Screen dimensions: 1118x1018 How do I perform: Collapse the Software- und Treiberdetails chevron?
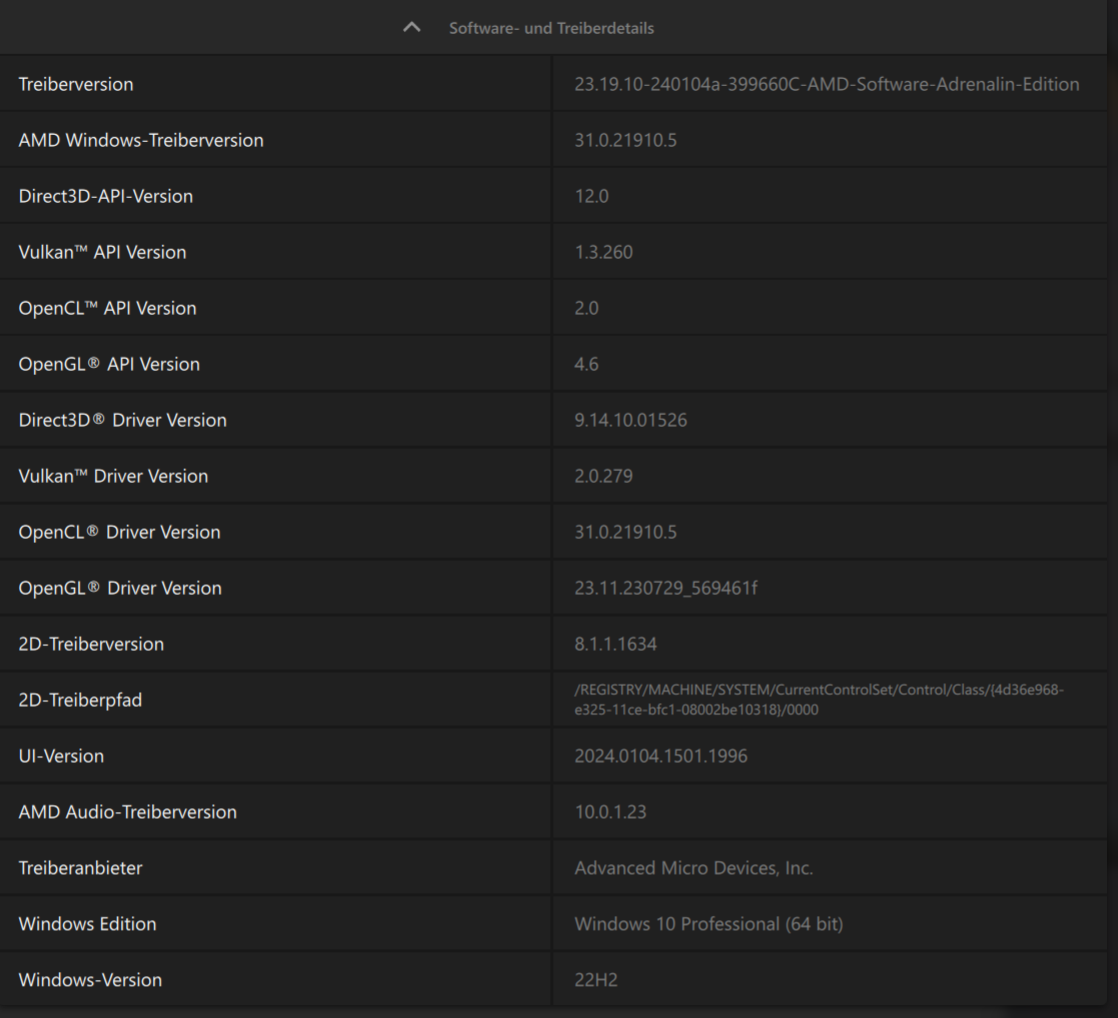(412, 28)
